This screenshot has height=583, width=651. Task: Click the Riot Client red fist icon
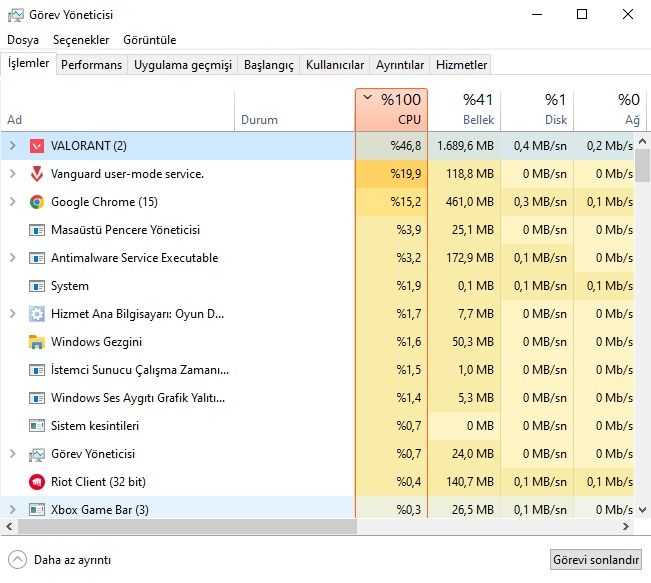[37, 482]
